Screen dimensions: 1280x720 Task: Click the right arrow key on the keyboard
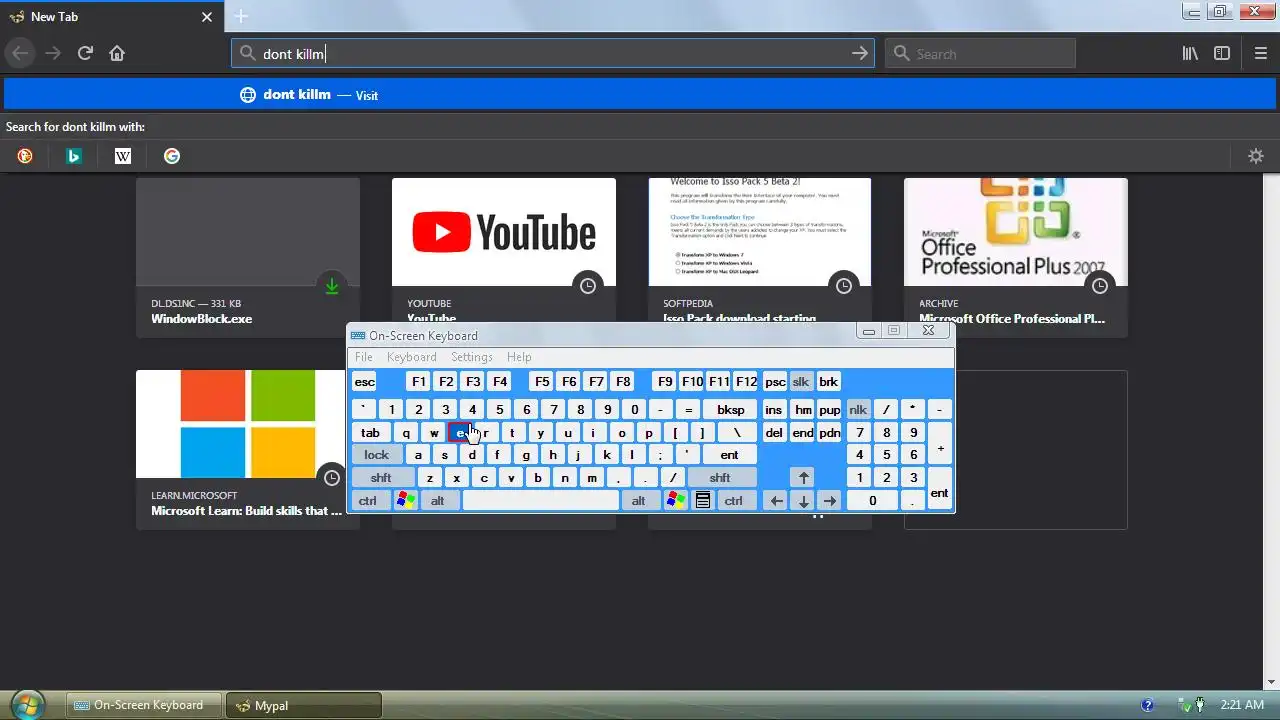click(830, 501)
